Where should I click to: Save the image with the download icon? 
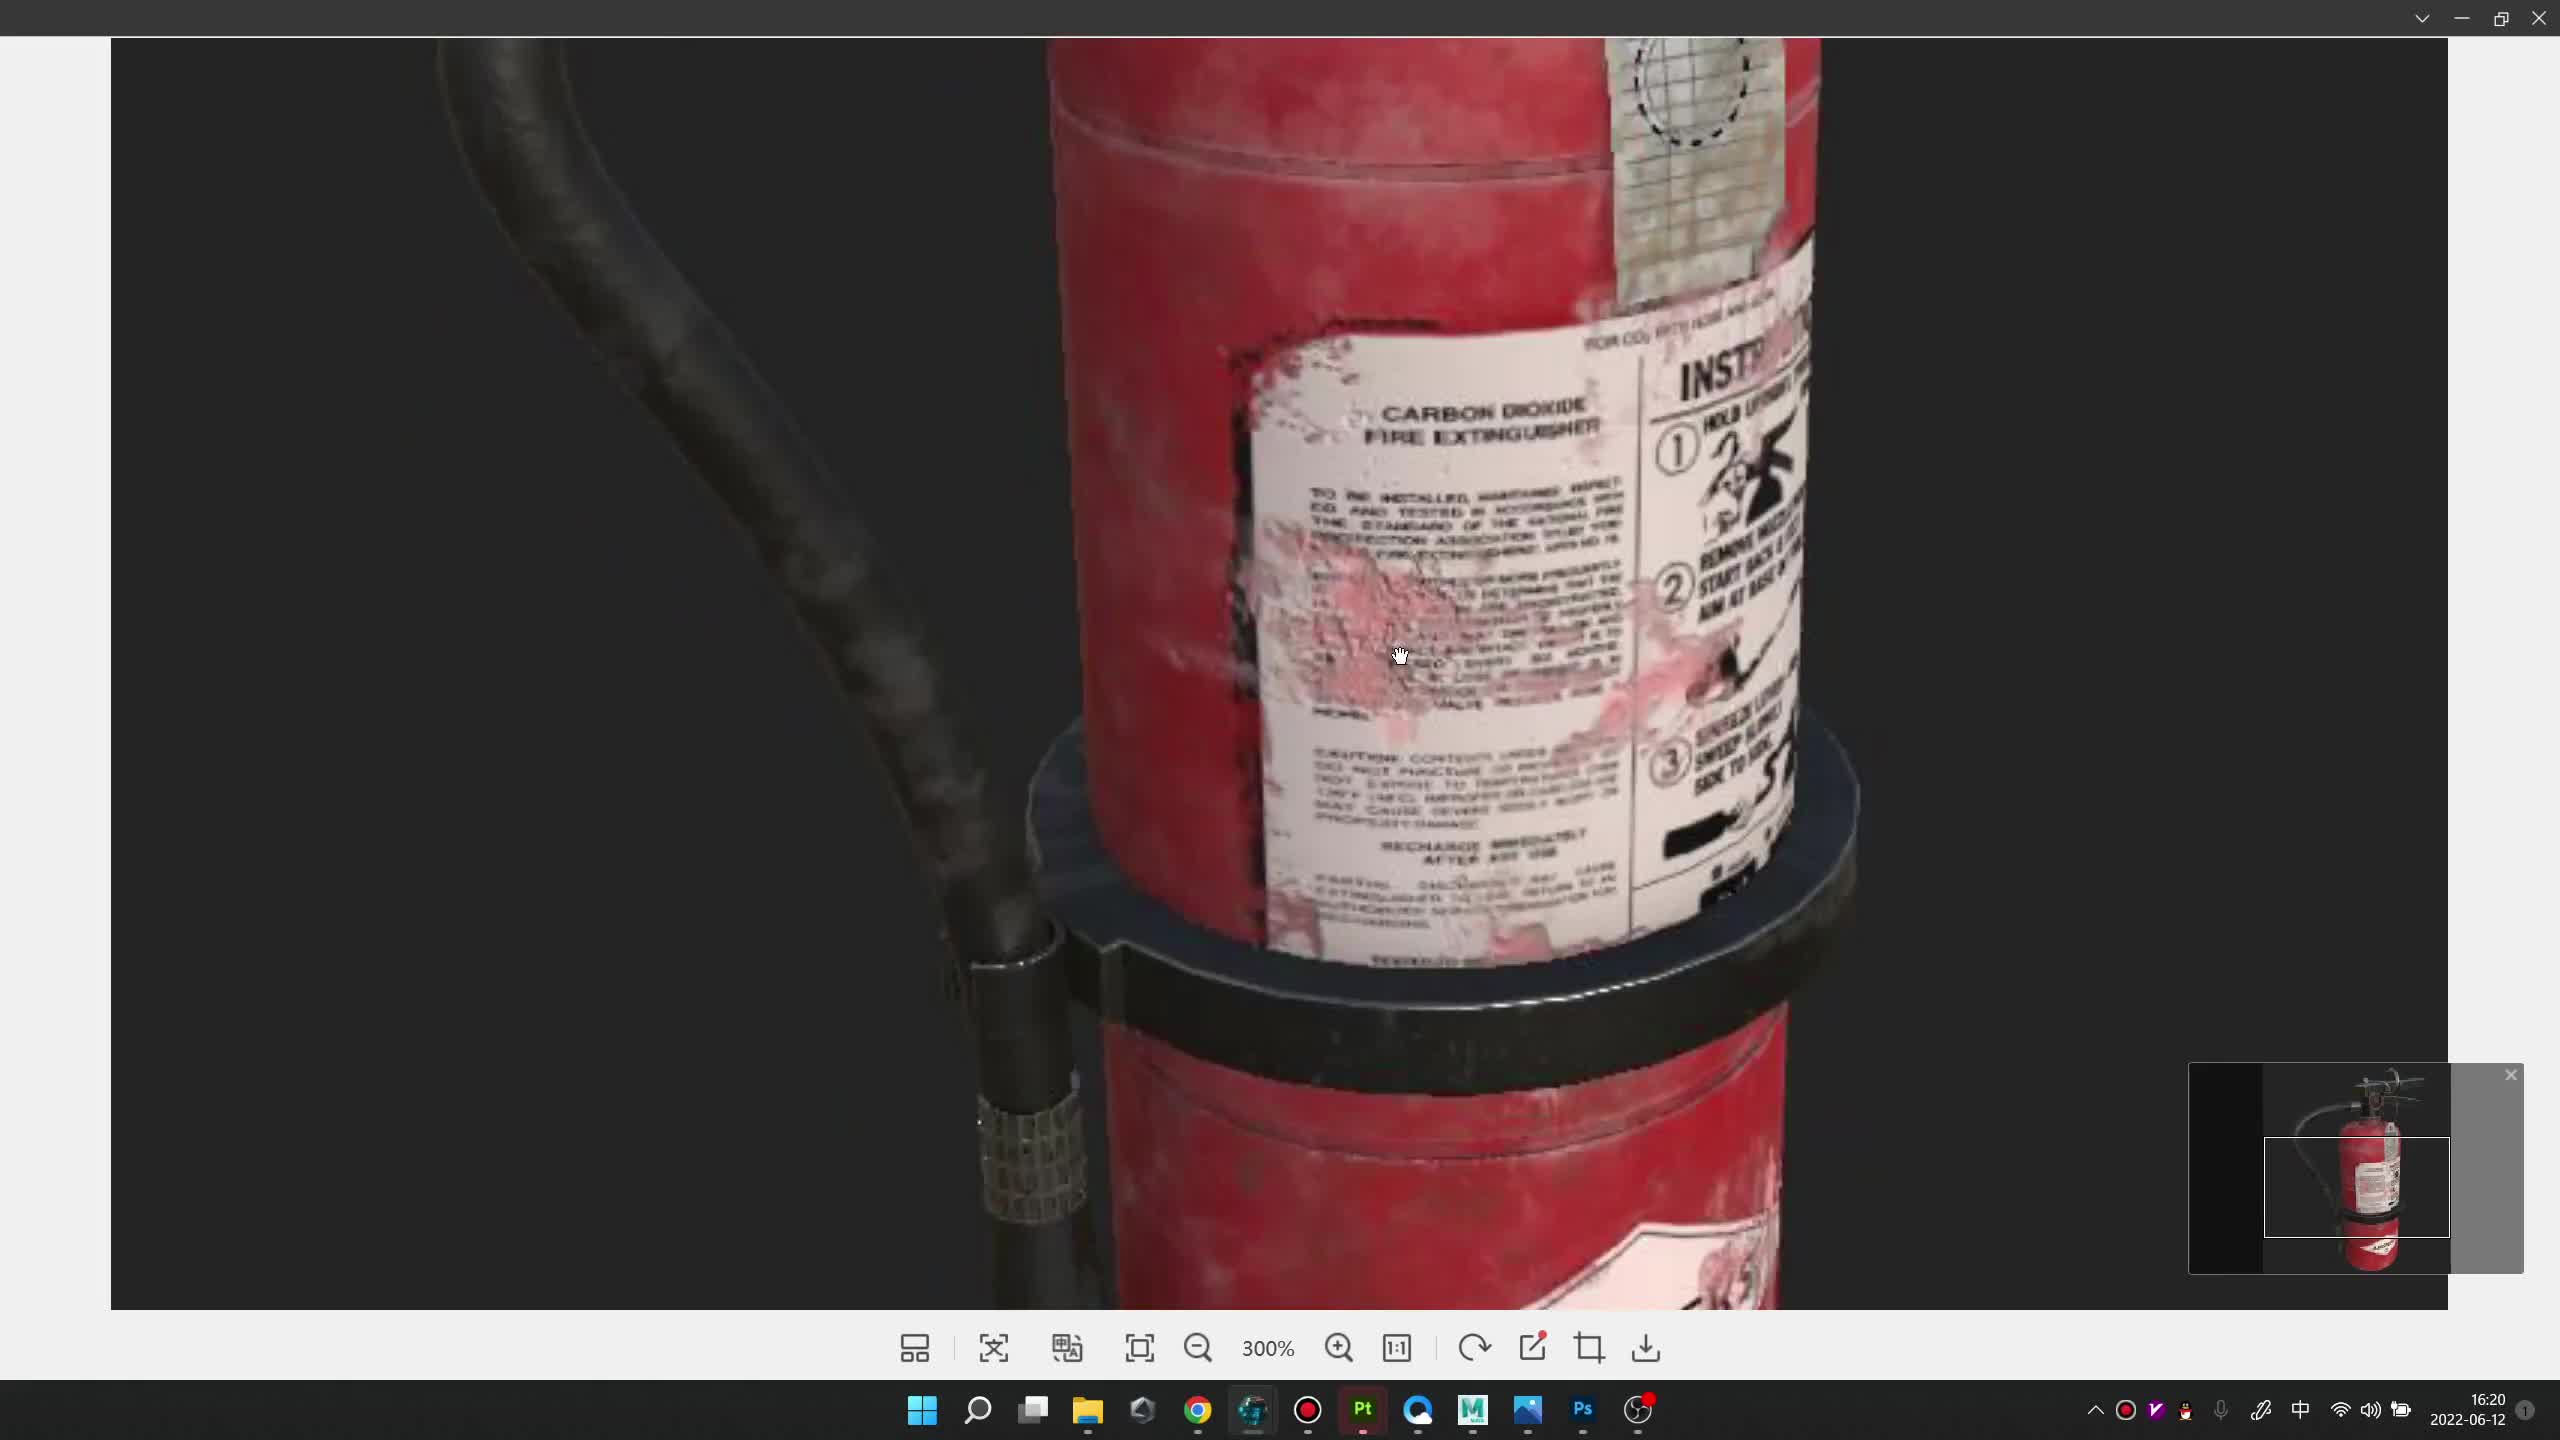click(1646, 1348)
